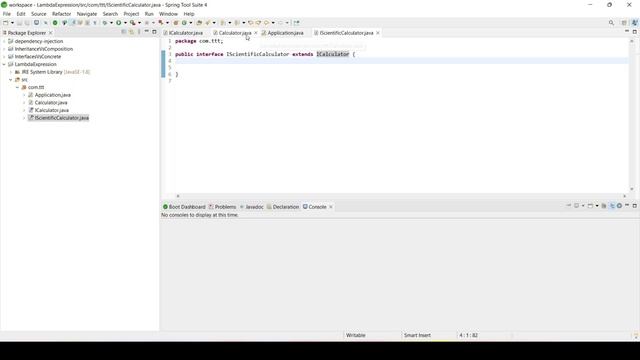The height and width of the screenshot is (360, 640).
Task: Expand the InterfacesVsConcrete project
Action: pos(4,57)
